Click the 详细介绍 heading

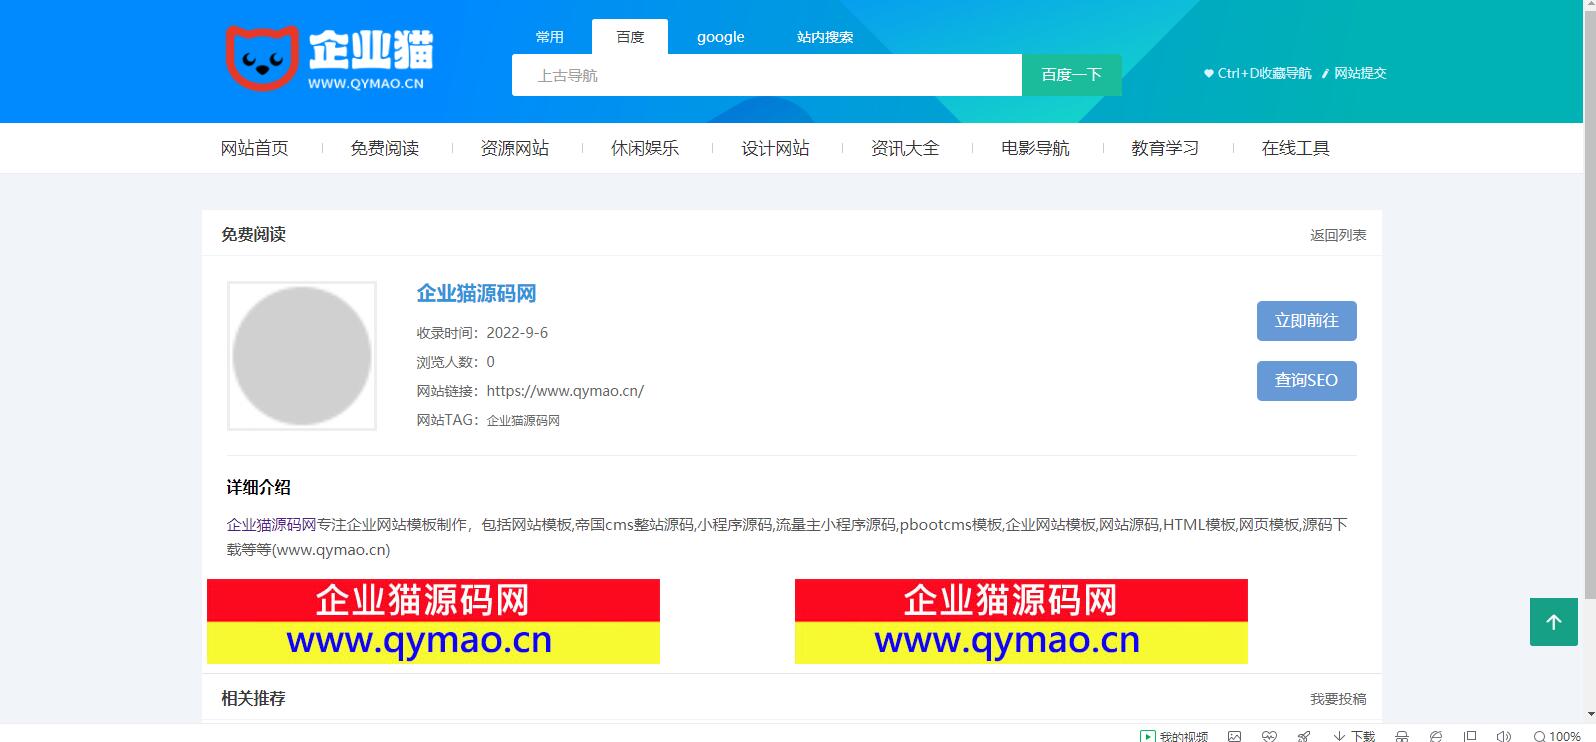pos(258,487)
